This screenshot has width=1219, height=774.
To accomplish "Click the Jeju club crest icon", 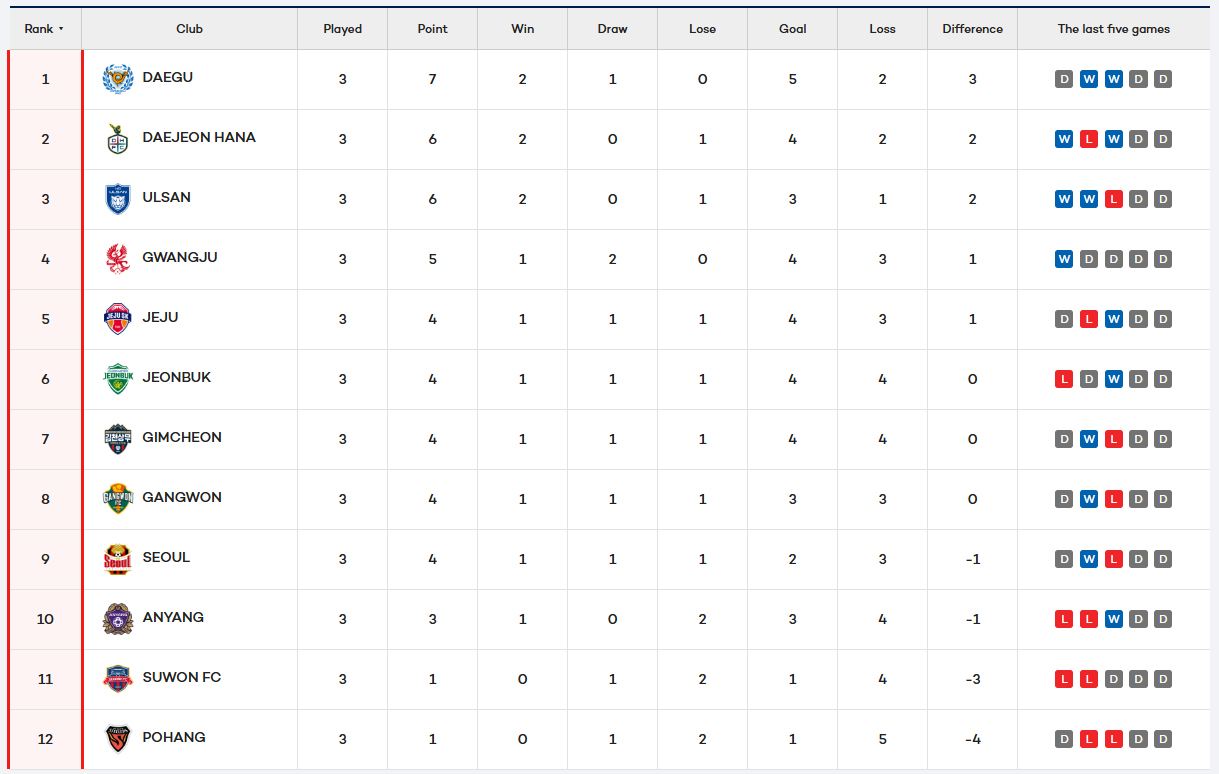I will pos(118,319).
